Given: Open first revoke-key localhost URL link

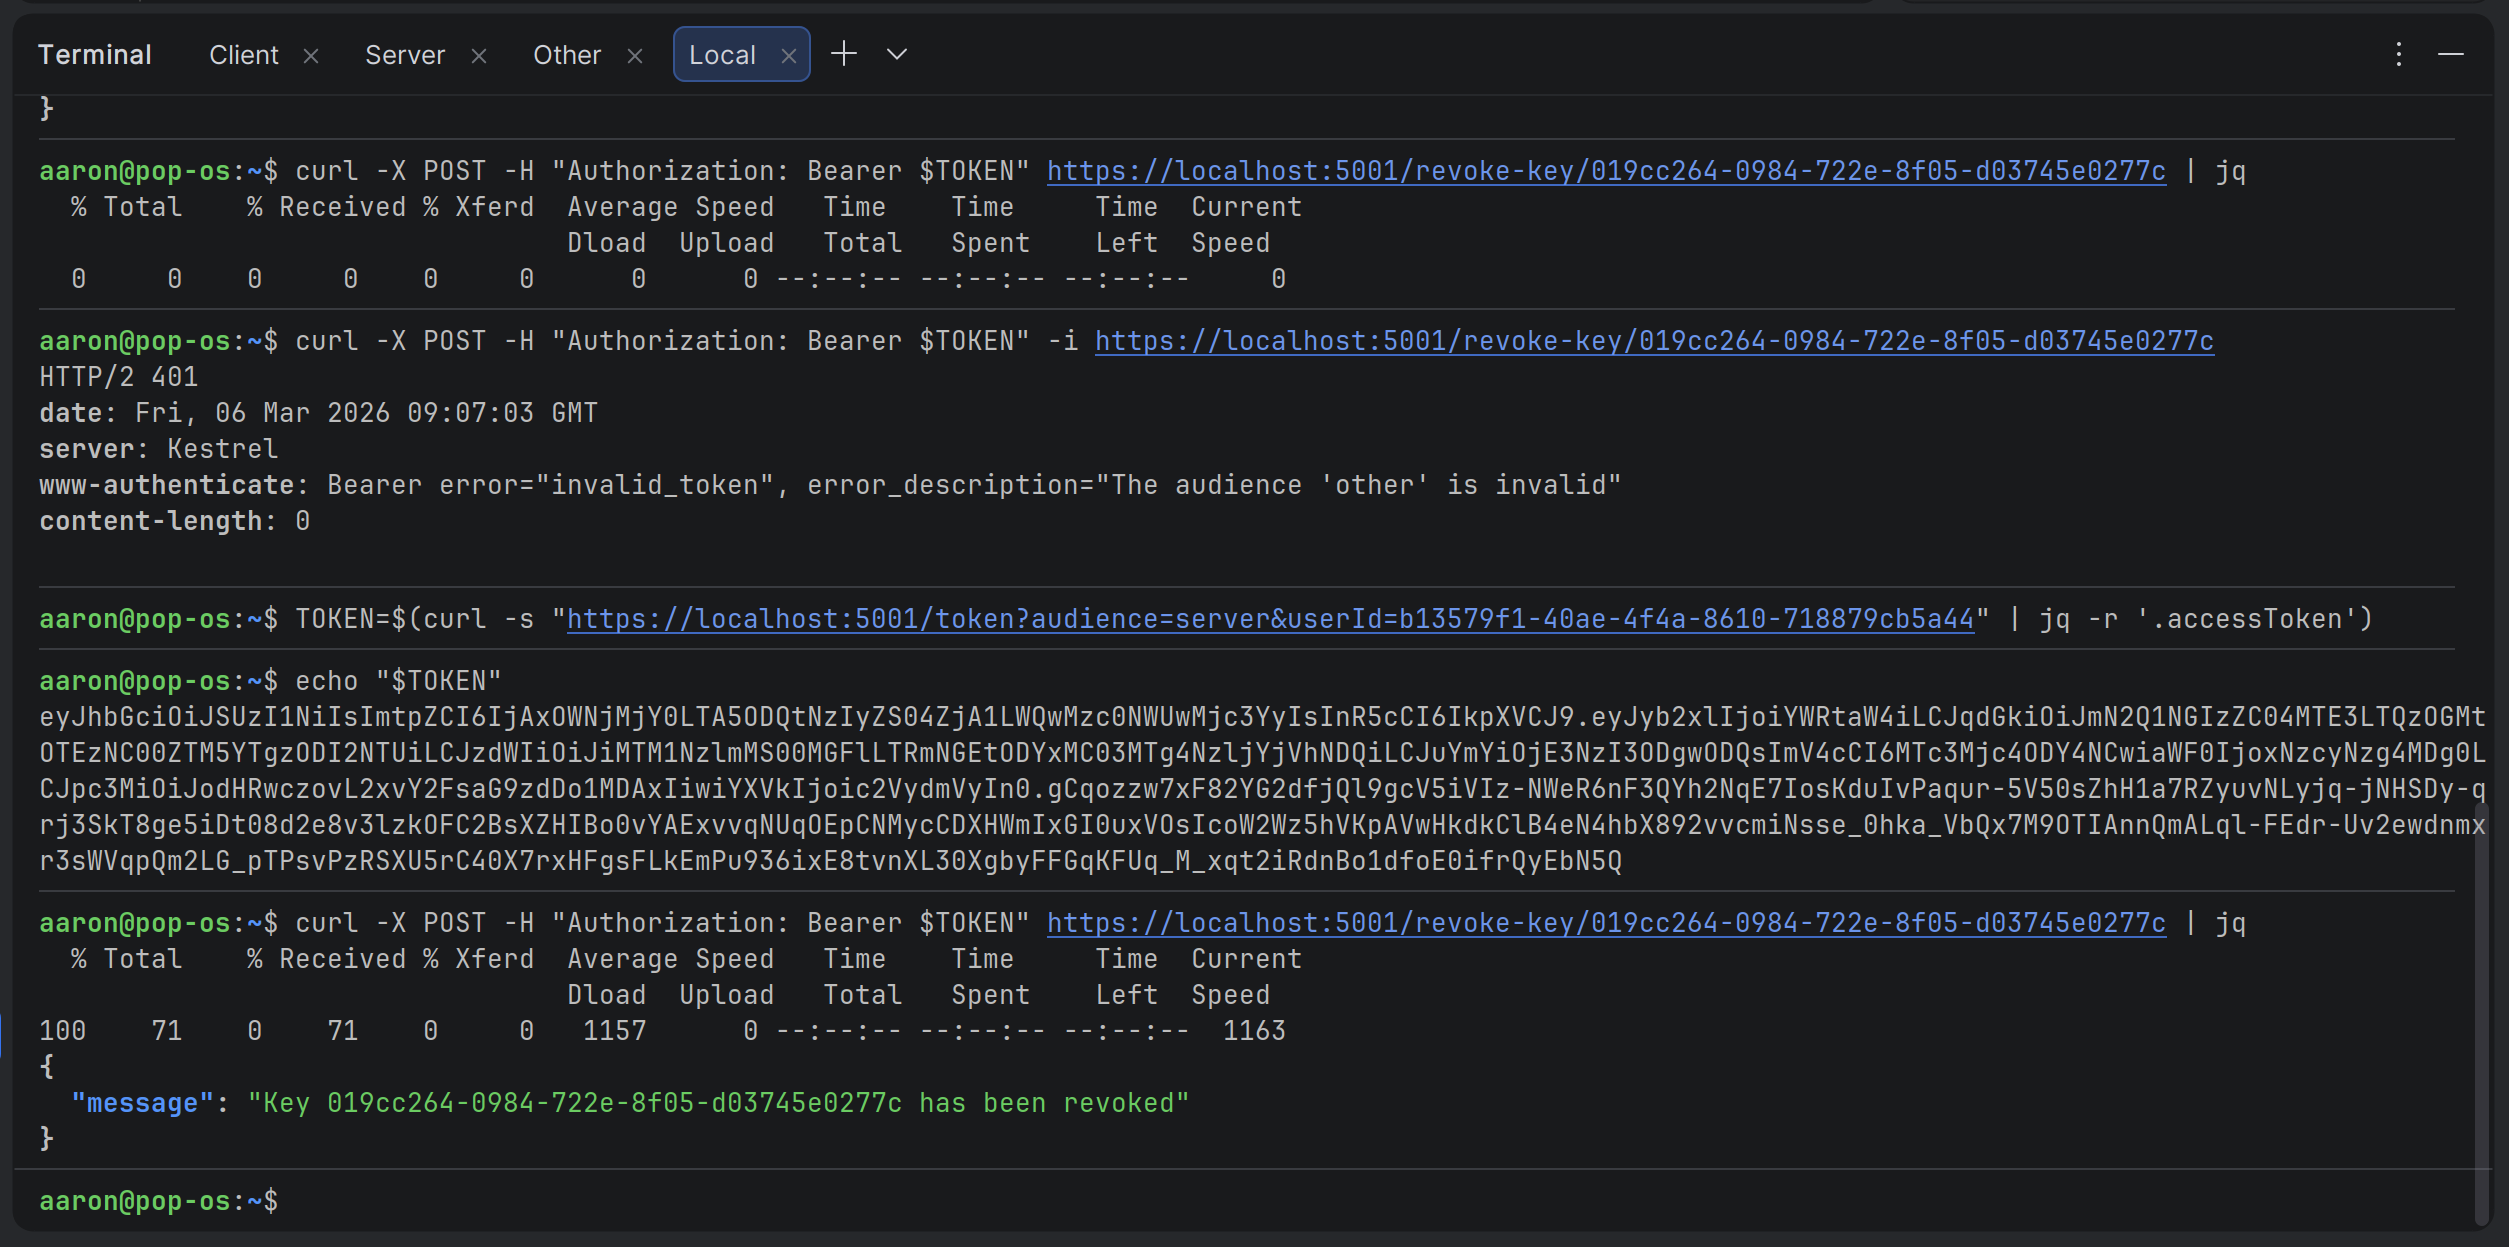Looking at the screenshot, I should click(x=1606, y=171).
